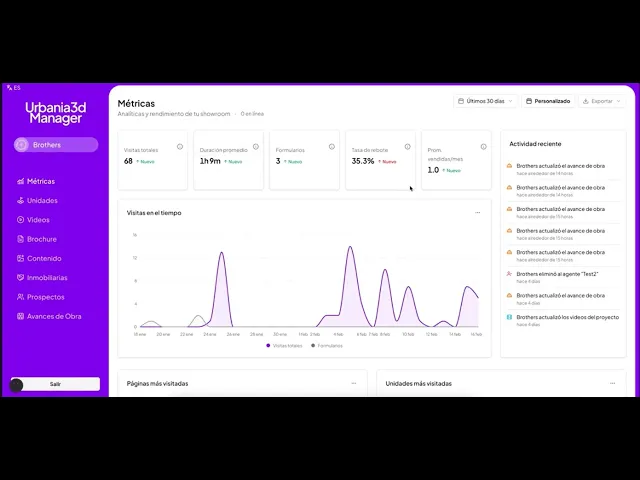Open Brochure in the sidebar
Screen dimensions: 640x480
coord(37,239)
